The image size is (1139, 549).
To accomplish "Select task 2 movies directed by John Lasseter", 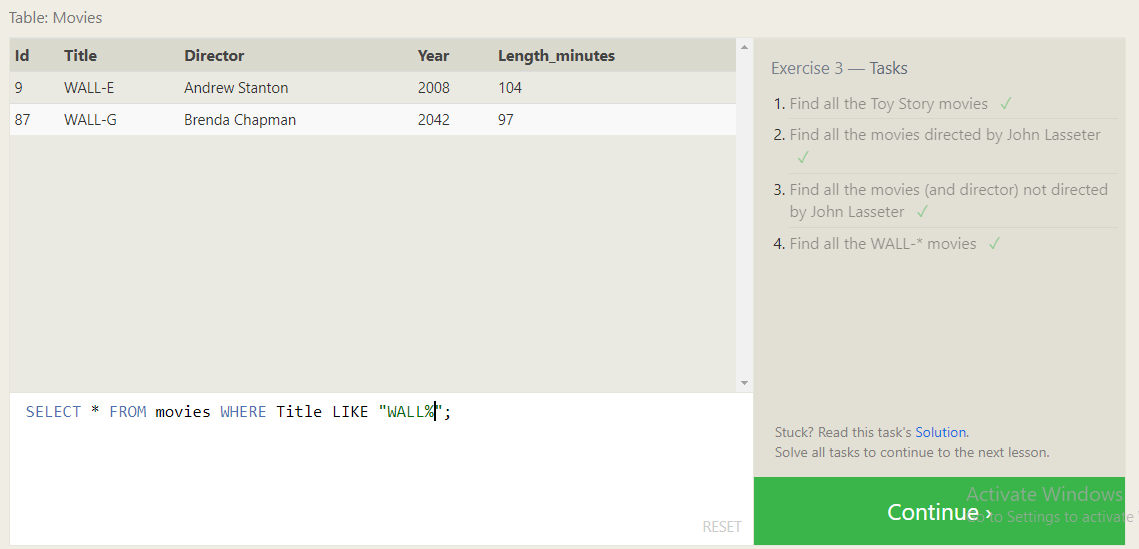I will (x=944, y=135).
